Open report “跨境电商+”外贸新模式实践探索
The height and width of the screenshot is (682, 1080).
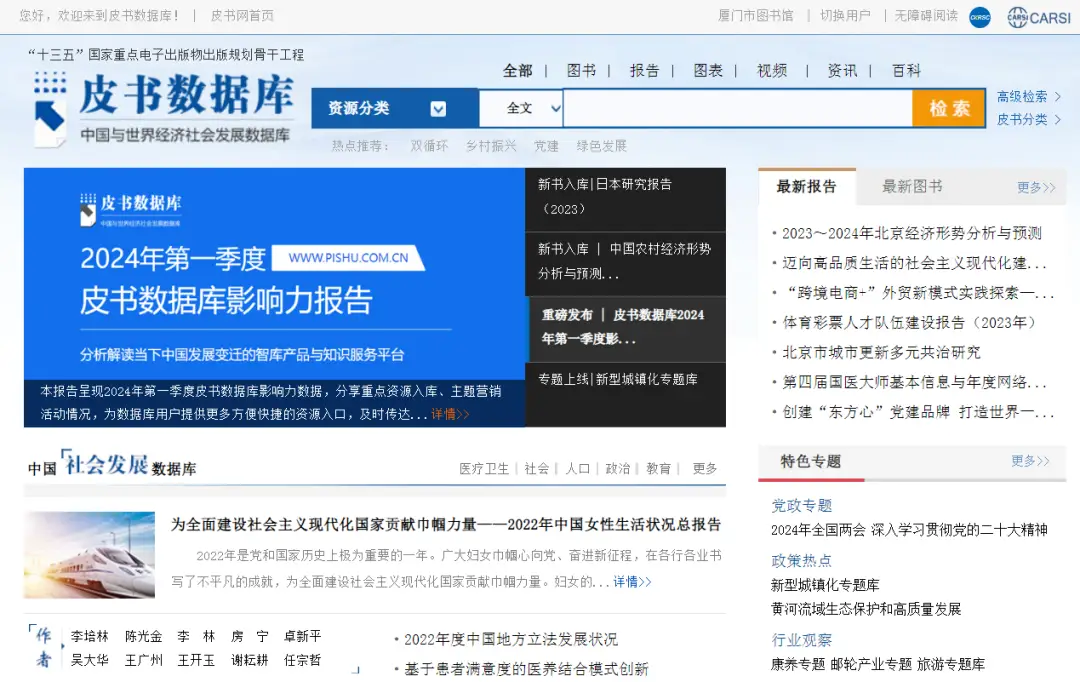[918, 293]
